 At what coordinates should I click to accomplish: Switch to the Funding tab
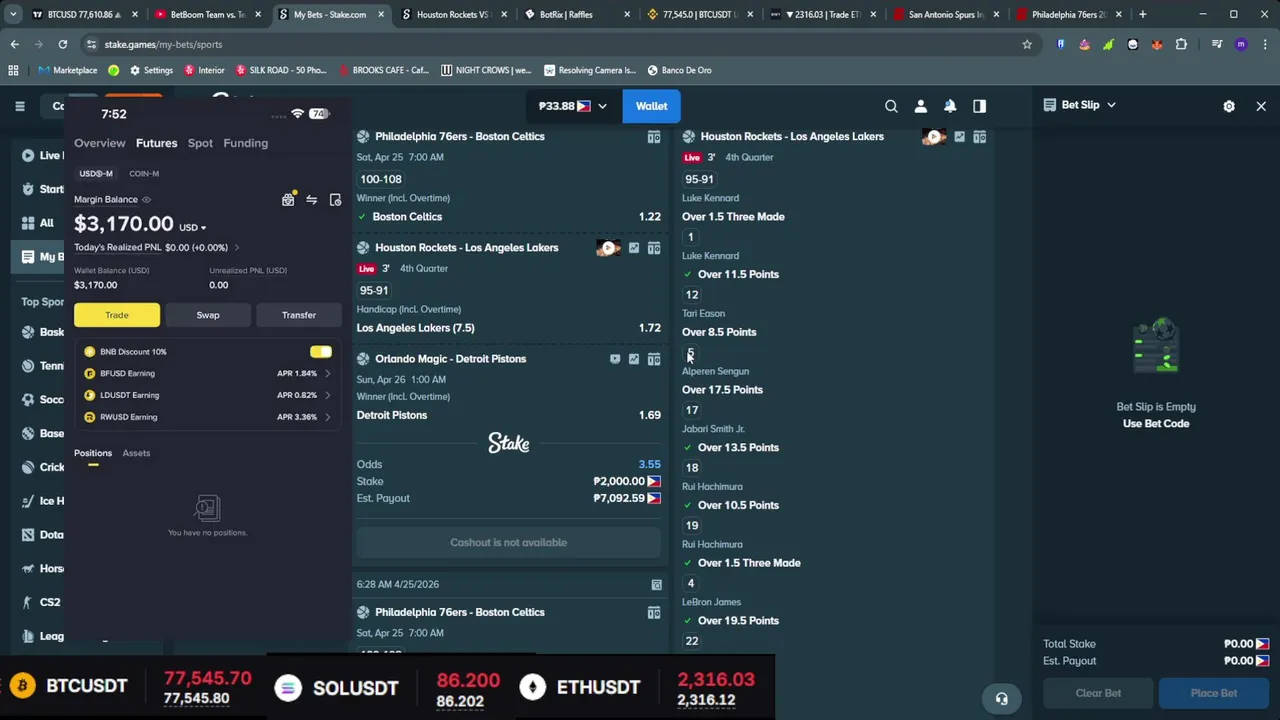pyautogui.click(x=245, y=143)
